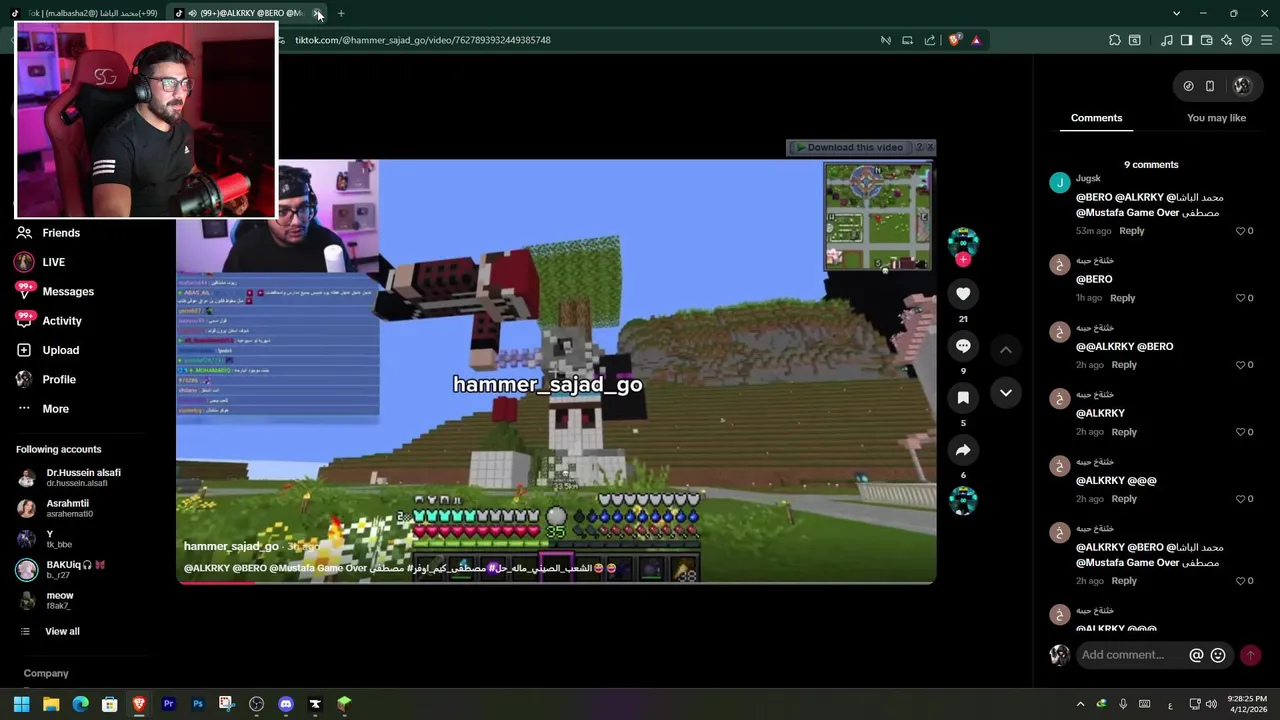Viewport: 1280px width, 720px height.
Task: Click the Brave Rewards triangle icon
Action: [x=976, y=40]
